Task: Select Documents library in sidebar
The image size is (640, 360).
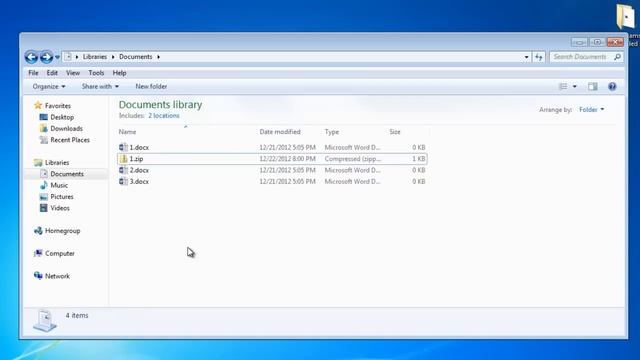Action: 67,174
